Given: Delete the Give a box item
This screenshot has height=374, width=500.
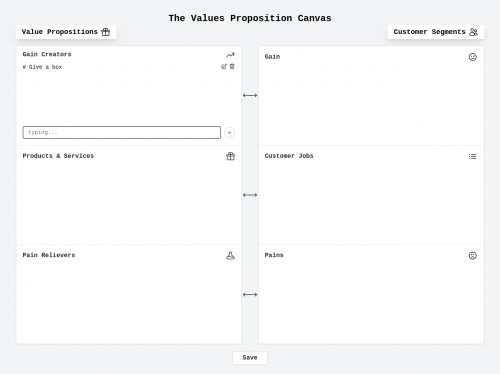Looking at the screenshot, I should click(232, 67).
